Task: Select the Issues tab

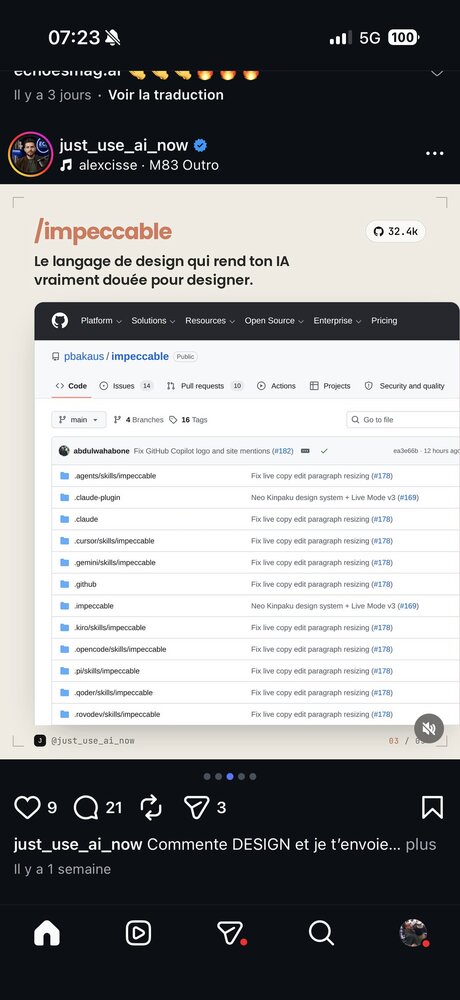Action: (126, 386)
